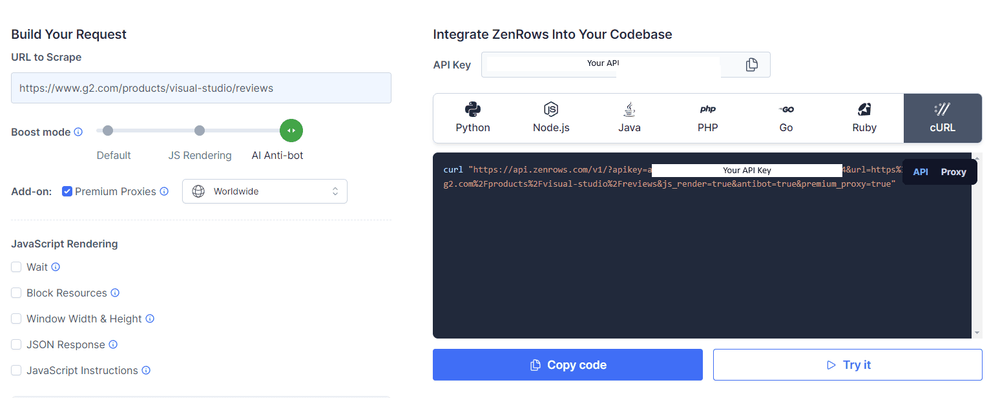This screenshot has width=1000, height=398.
Task: Select the Go language tab
Action: pos(786,118)
